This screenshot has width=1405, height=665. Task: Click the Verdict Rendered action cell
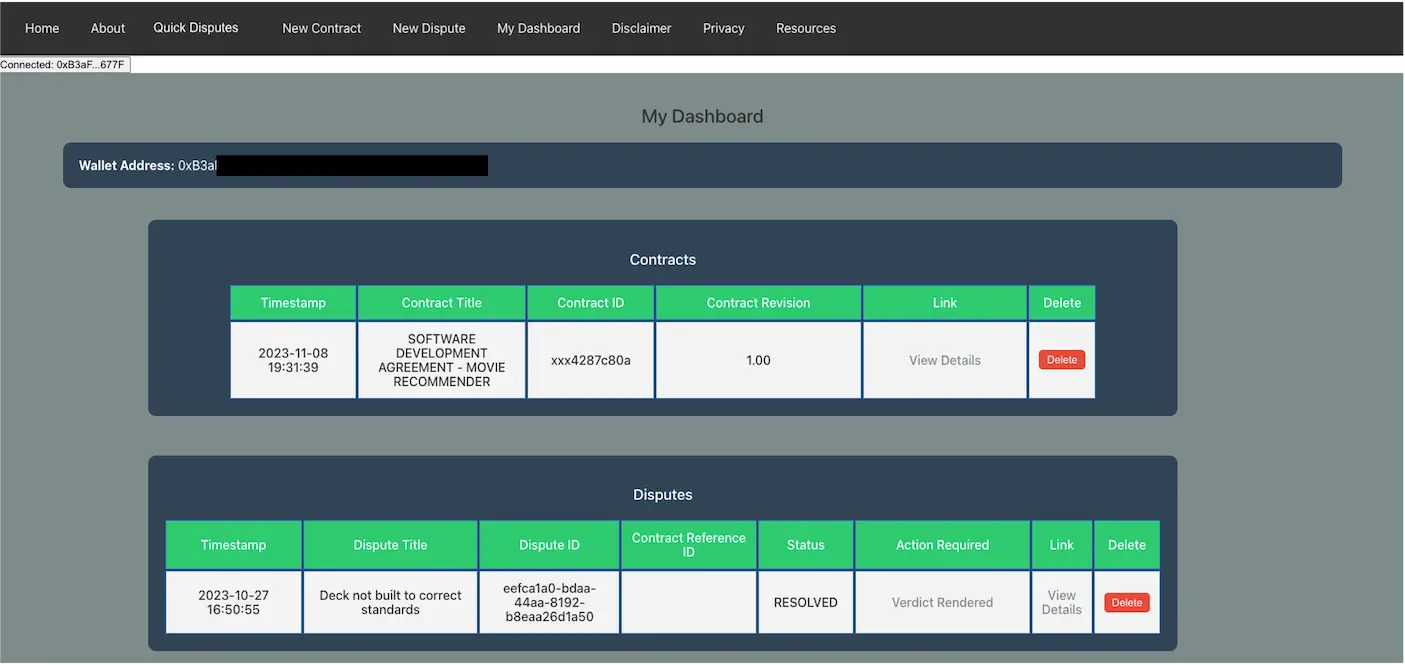point(941,602)
